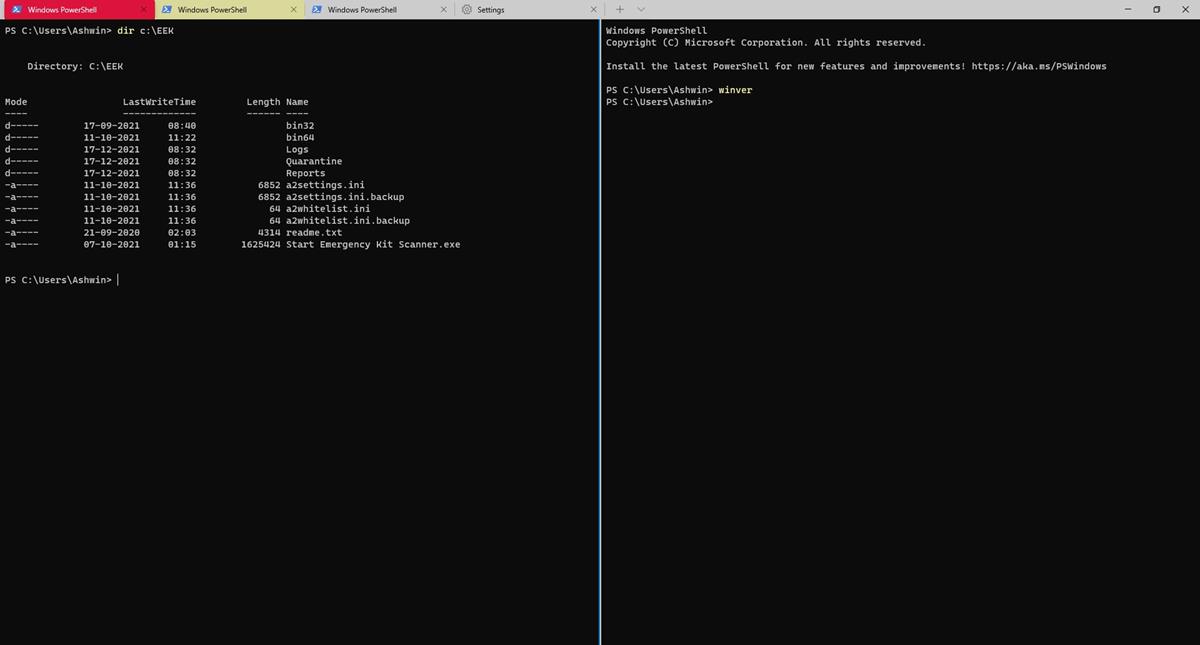
Task: Click the 'a2settings.ini.backup' file name
Action: (345, 197)
